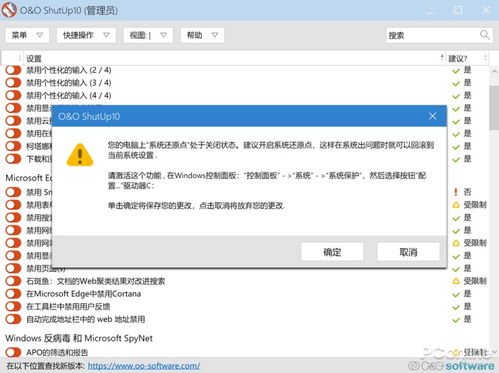Click the yellow limited triangle for the 石斑鱼 row

pos(456,281)
